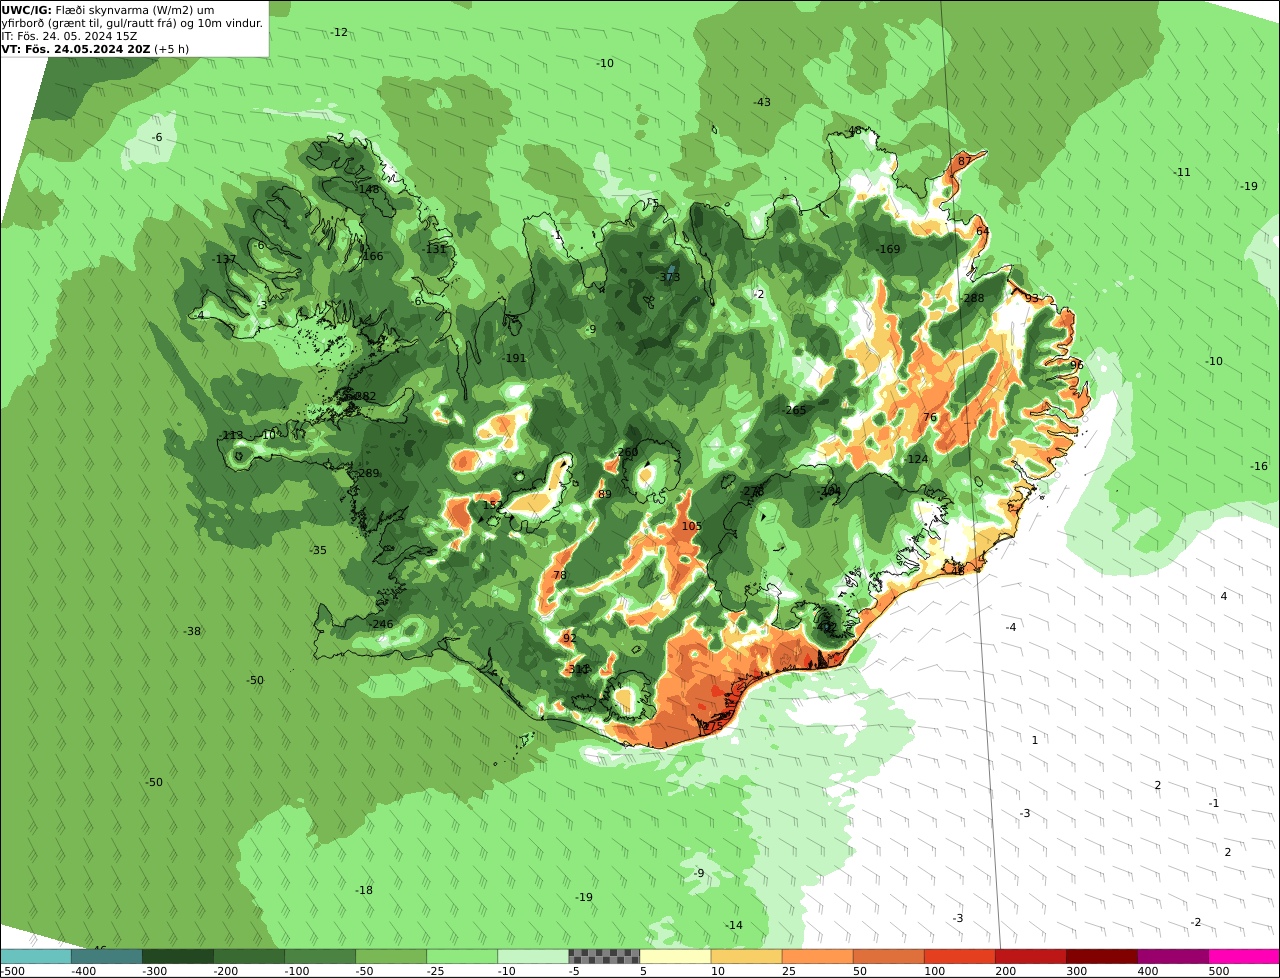
Task: Click the '-14' value at the bottom
Action: (734, 925)
